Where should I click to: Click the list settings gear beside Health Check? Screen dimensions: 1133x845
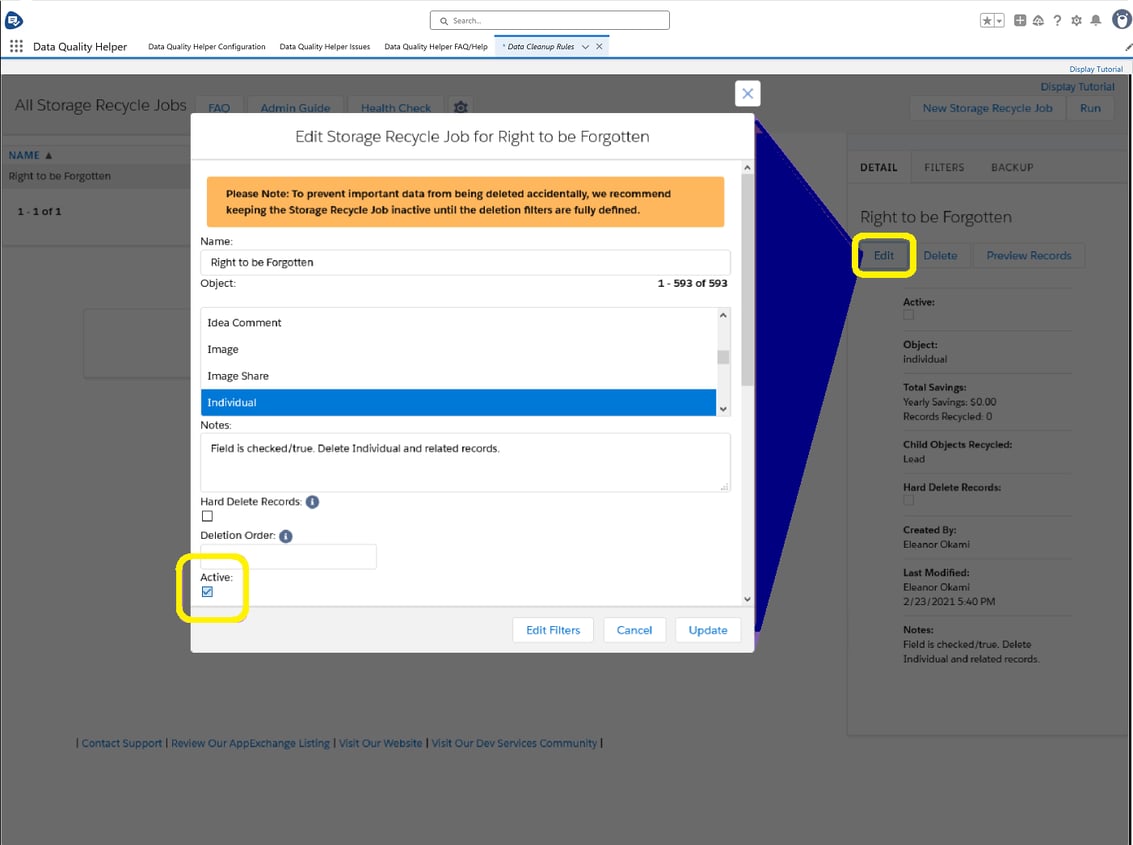coord(460,107)
